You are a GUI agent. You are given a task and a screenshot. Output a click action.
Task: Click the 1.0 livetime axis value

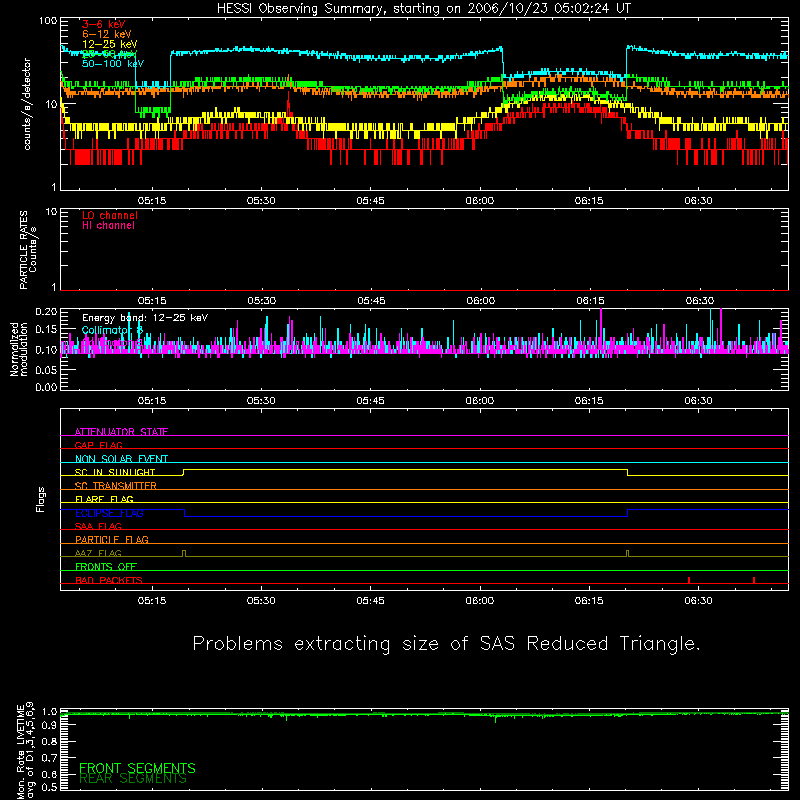(49, 711)
